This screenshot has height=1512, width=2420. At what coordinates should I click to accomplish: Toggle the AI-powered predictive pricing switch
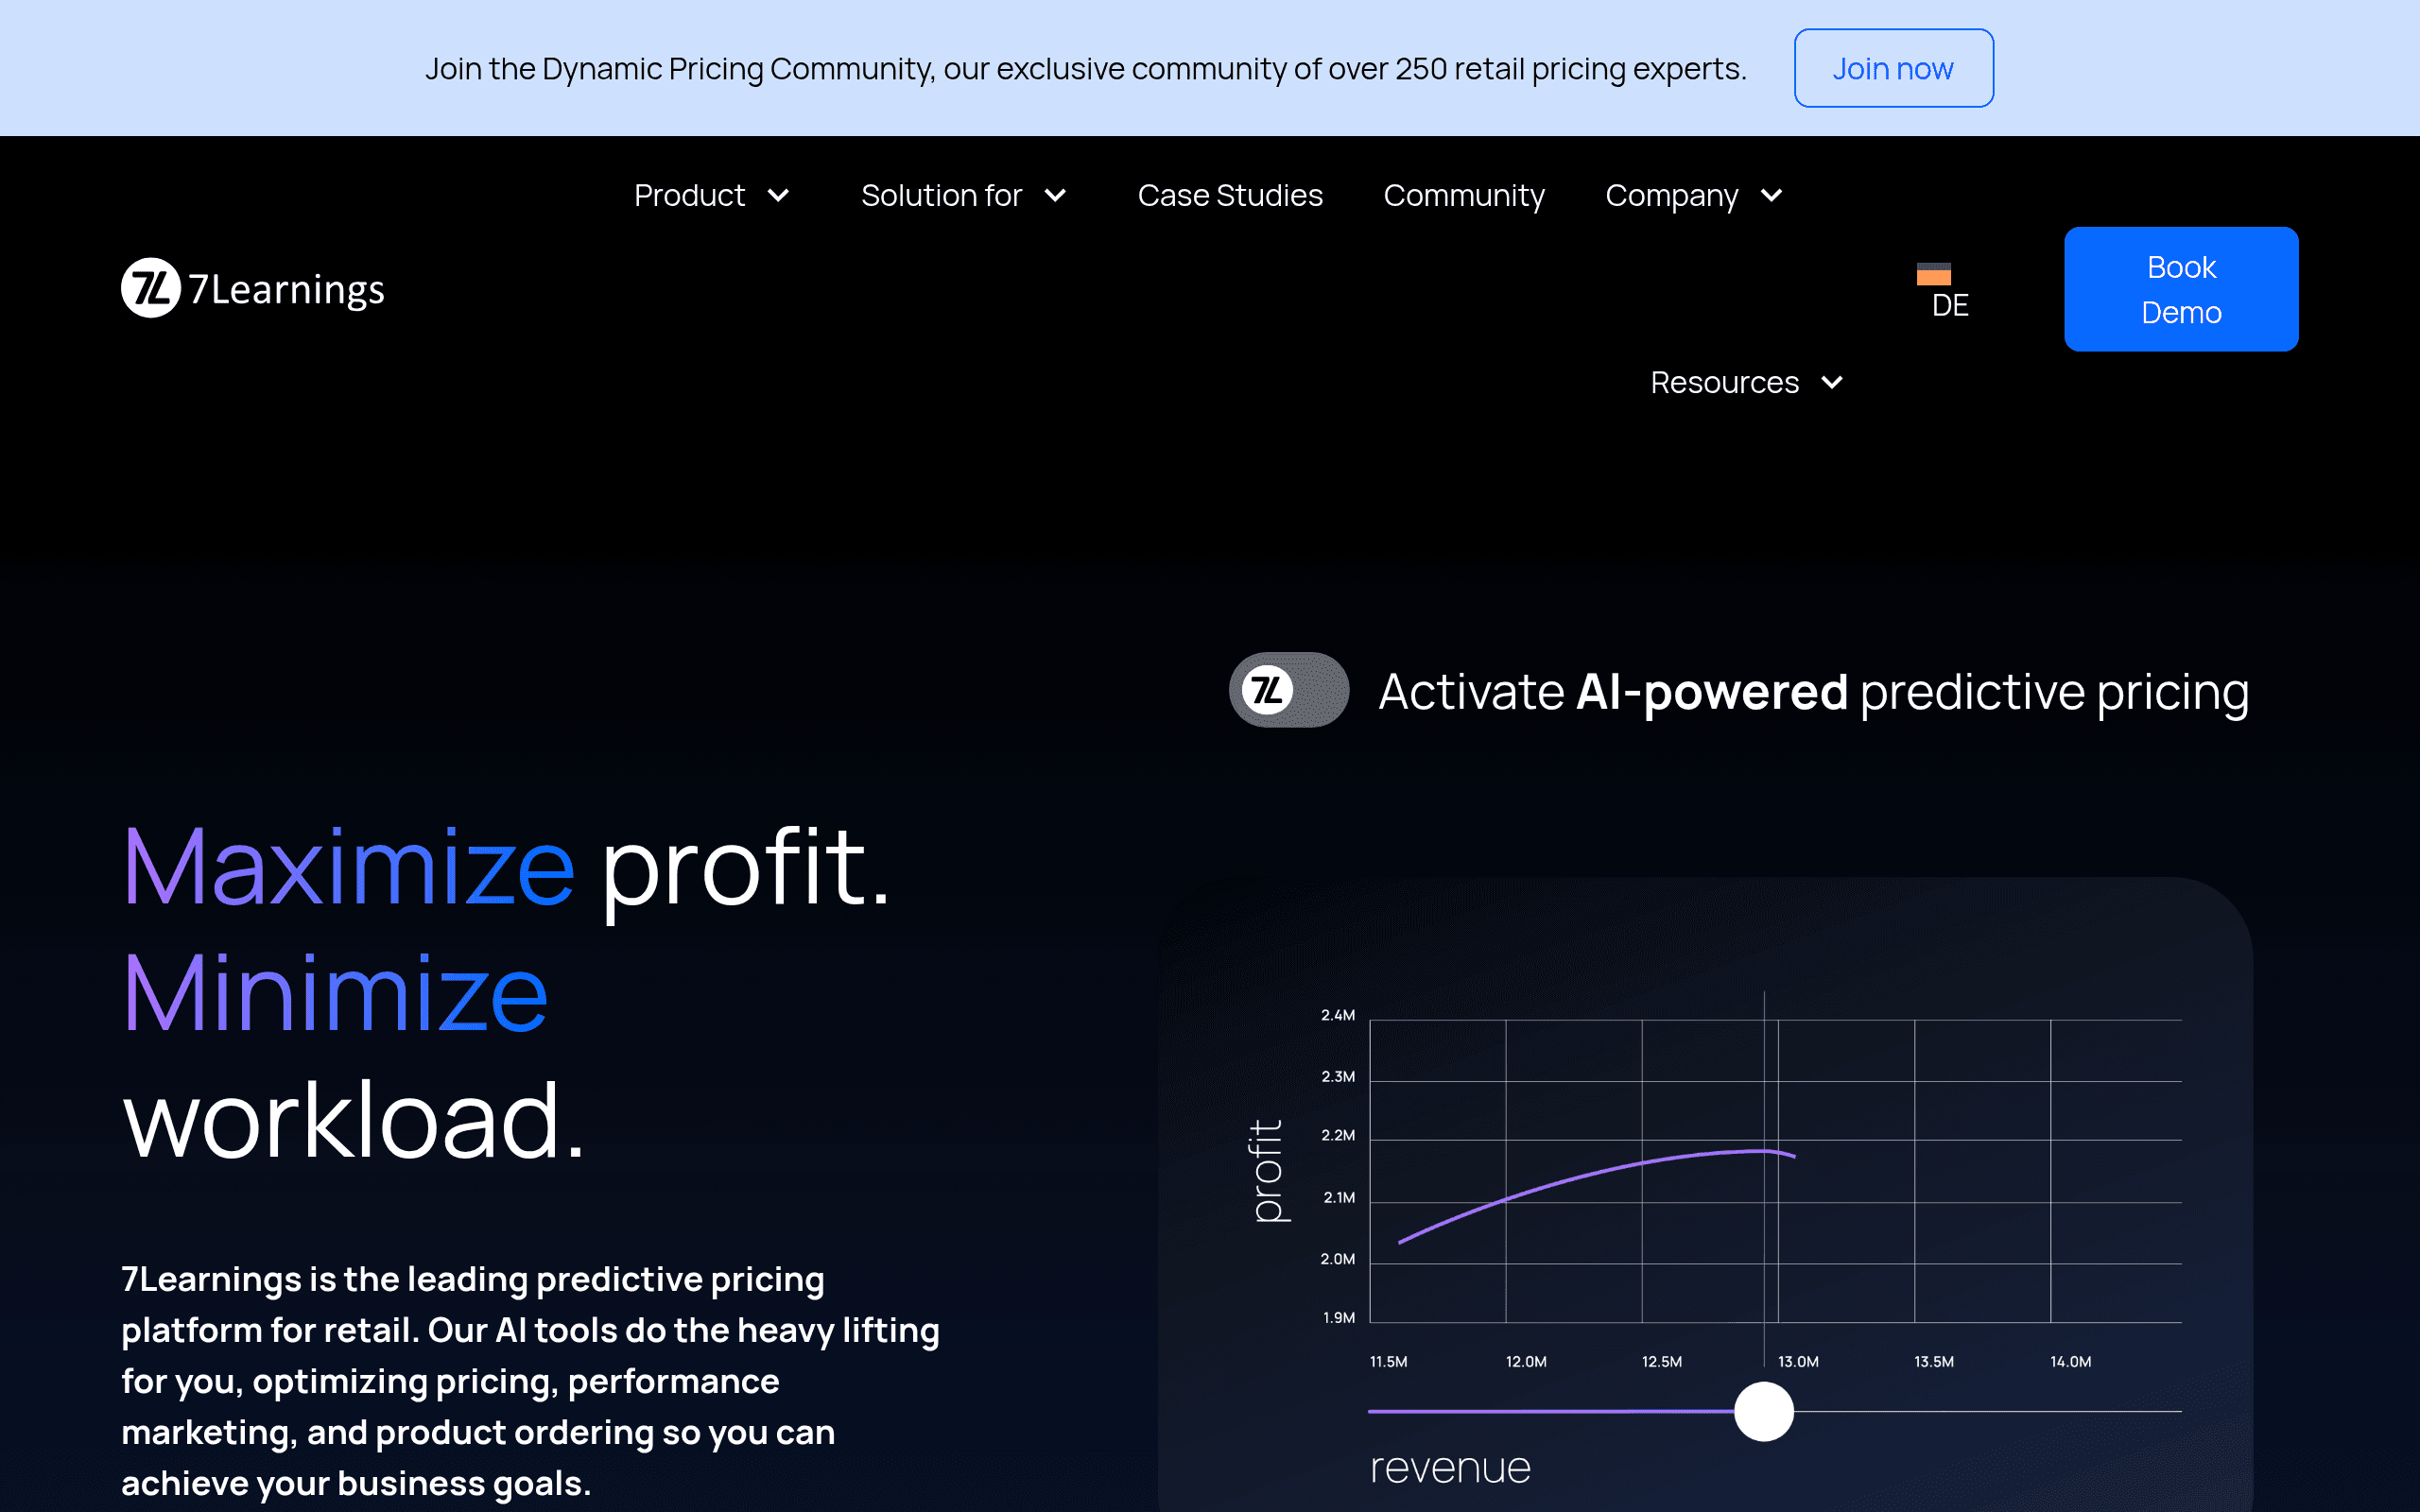tap(1288, 690)
